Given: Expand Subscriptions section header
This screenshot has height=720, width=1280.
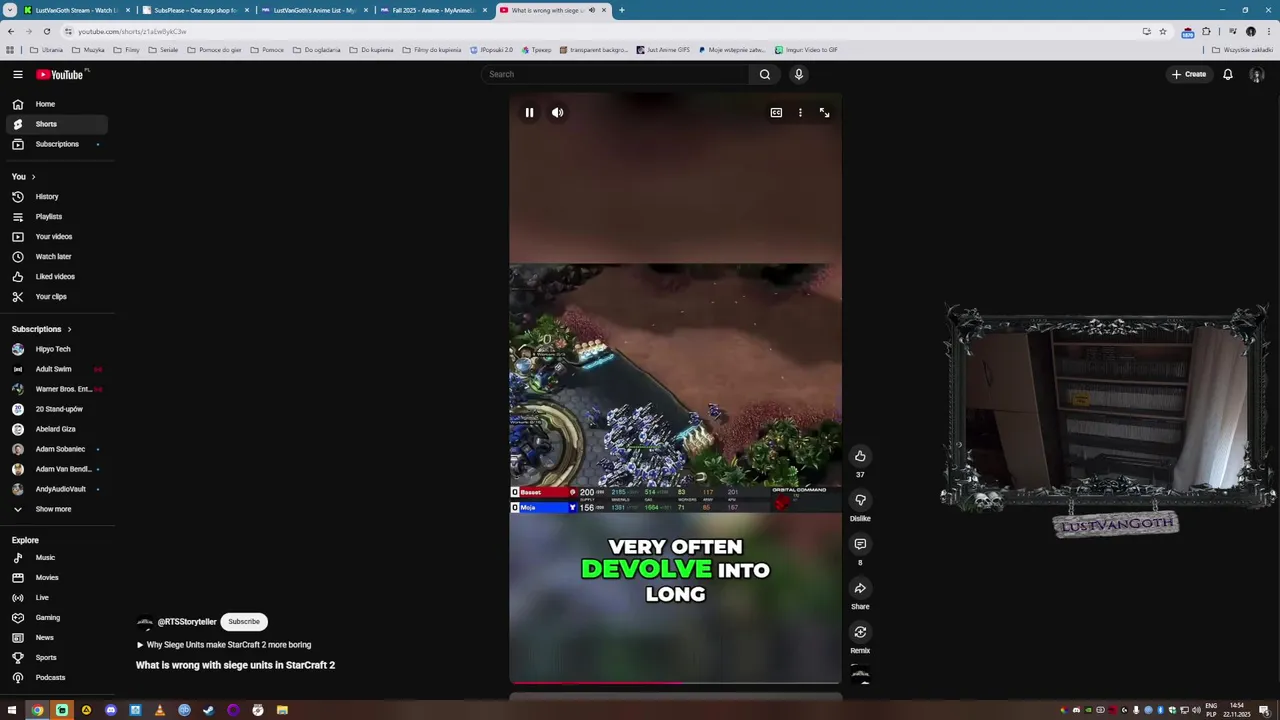Looking at the screenshot, I should [x=41, y=329].
